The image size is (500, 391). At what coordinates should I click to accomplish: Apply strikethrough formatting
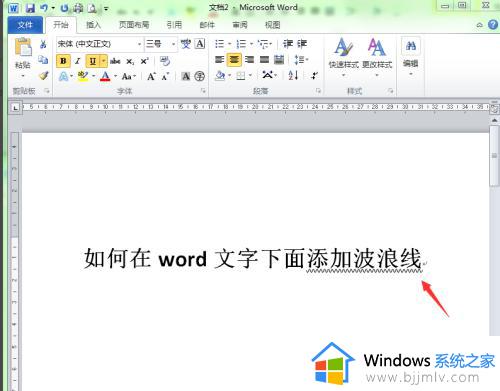pyautogui.click(x=115, y=61)
